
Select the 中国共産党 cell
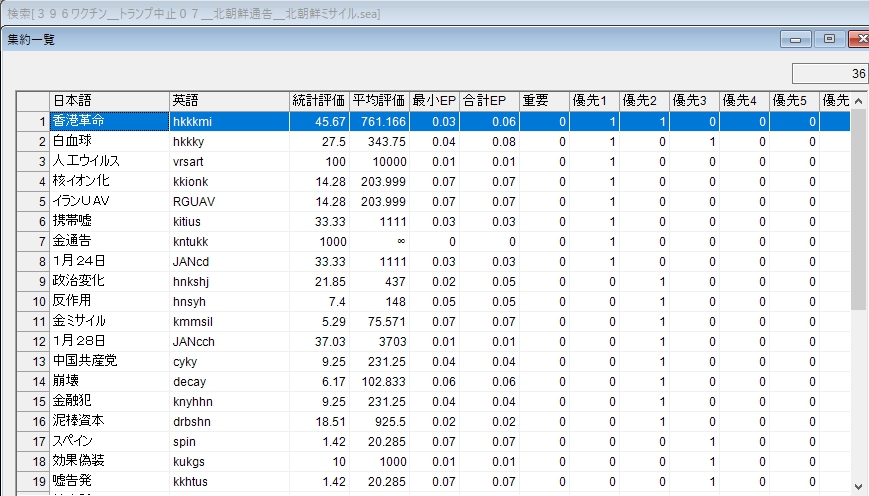[x=109, y=361]
